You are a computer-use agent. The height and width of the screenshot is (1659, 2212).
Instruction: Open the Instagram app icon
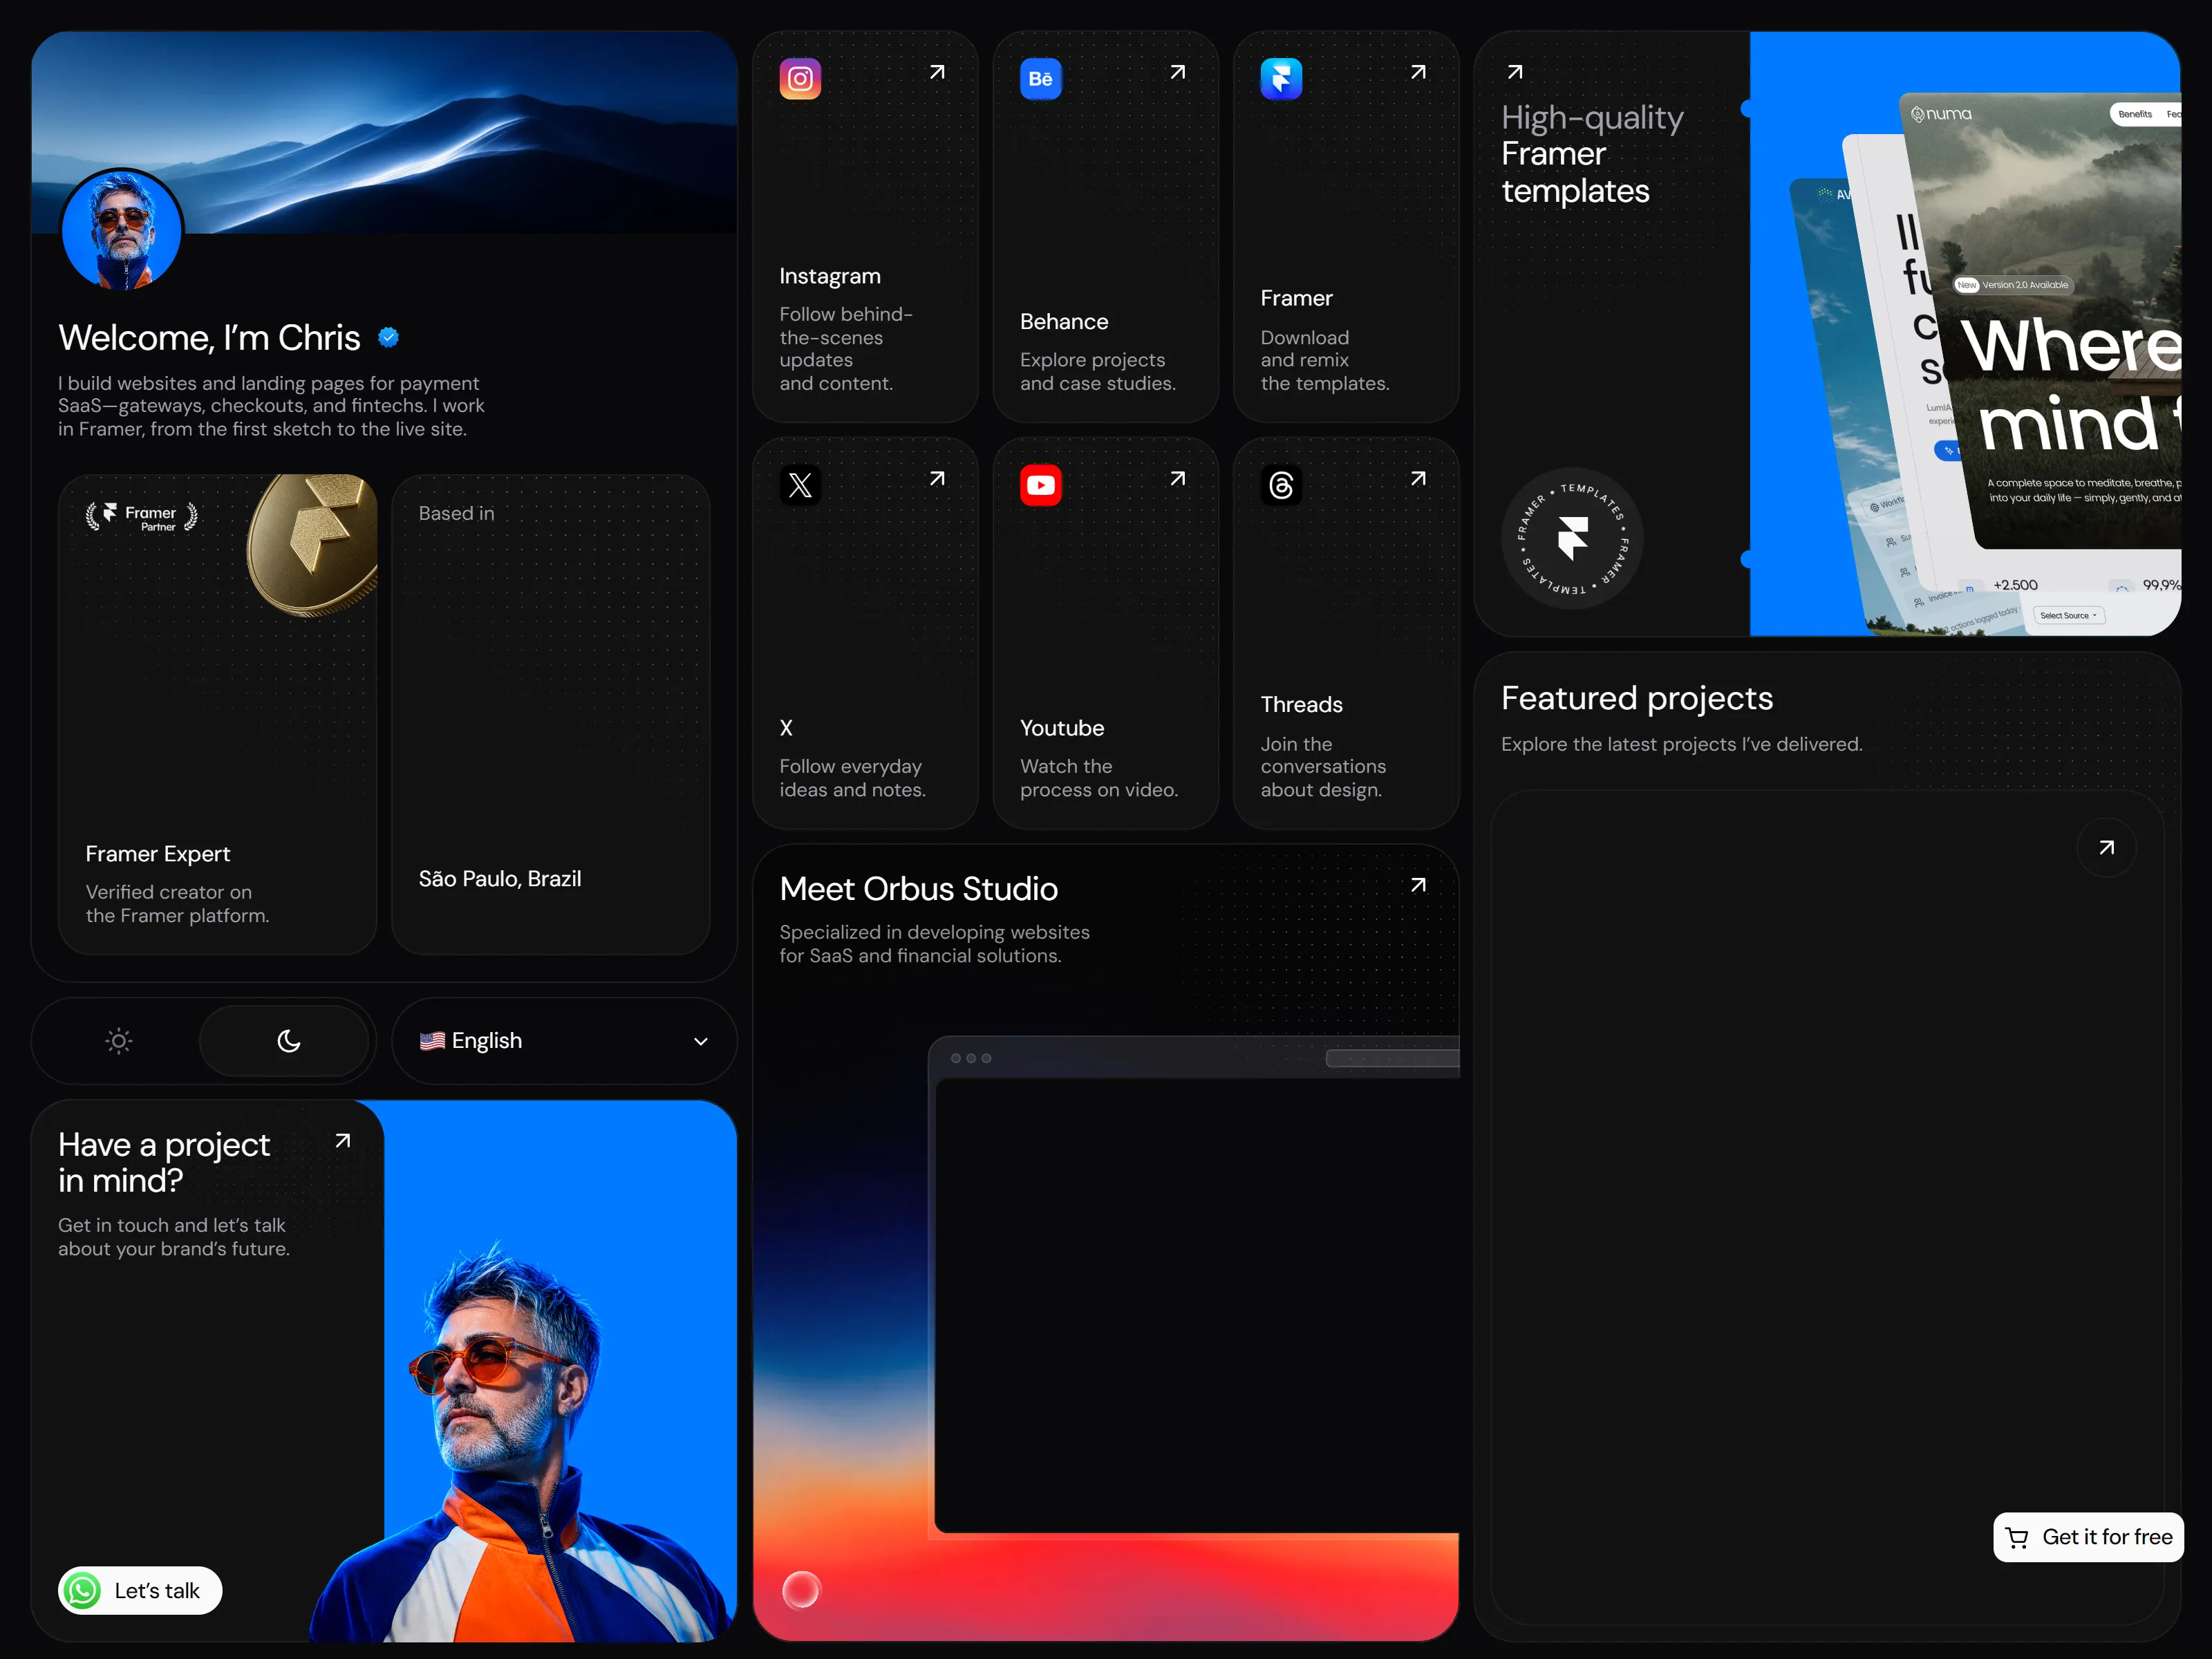[x=800, y=79]
